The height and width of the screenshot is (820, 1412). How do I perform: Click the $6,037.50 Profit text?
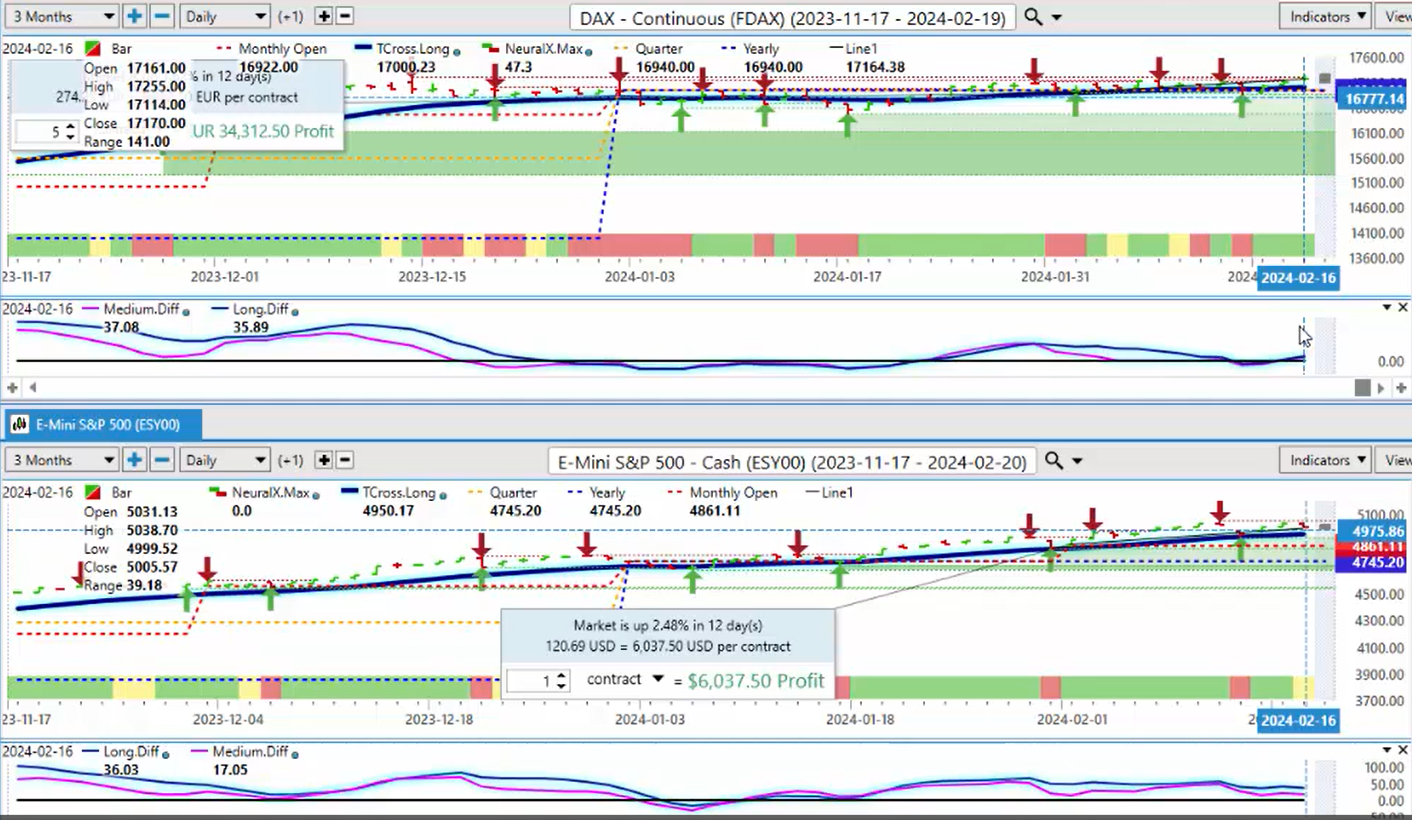(x=756, y=681)
